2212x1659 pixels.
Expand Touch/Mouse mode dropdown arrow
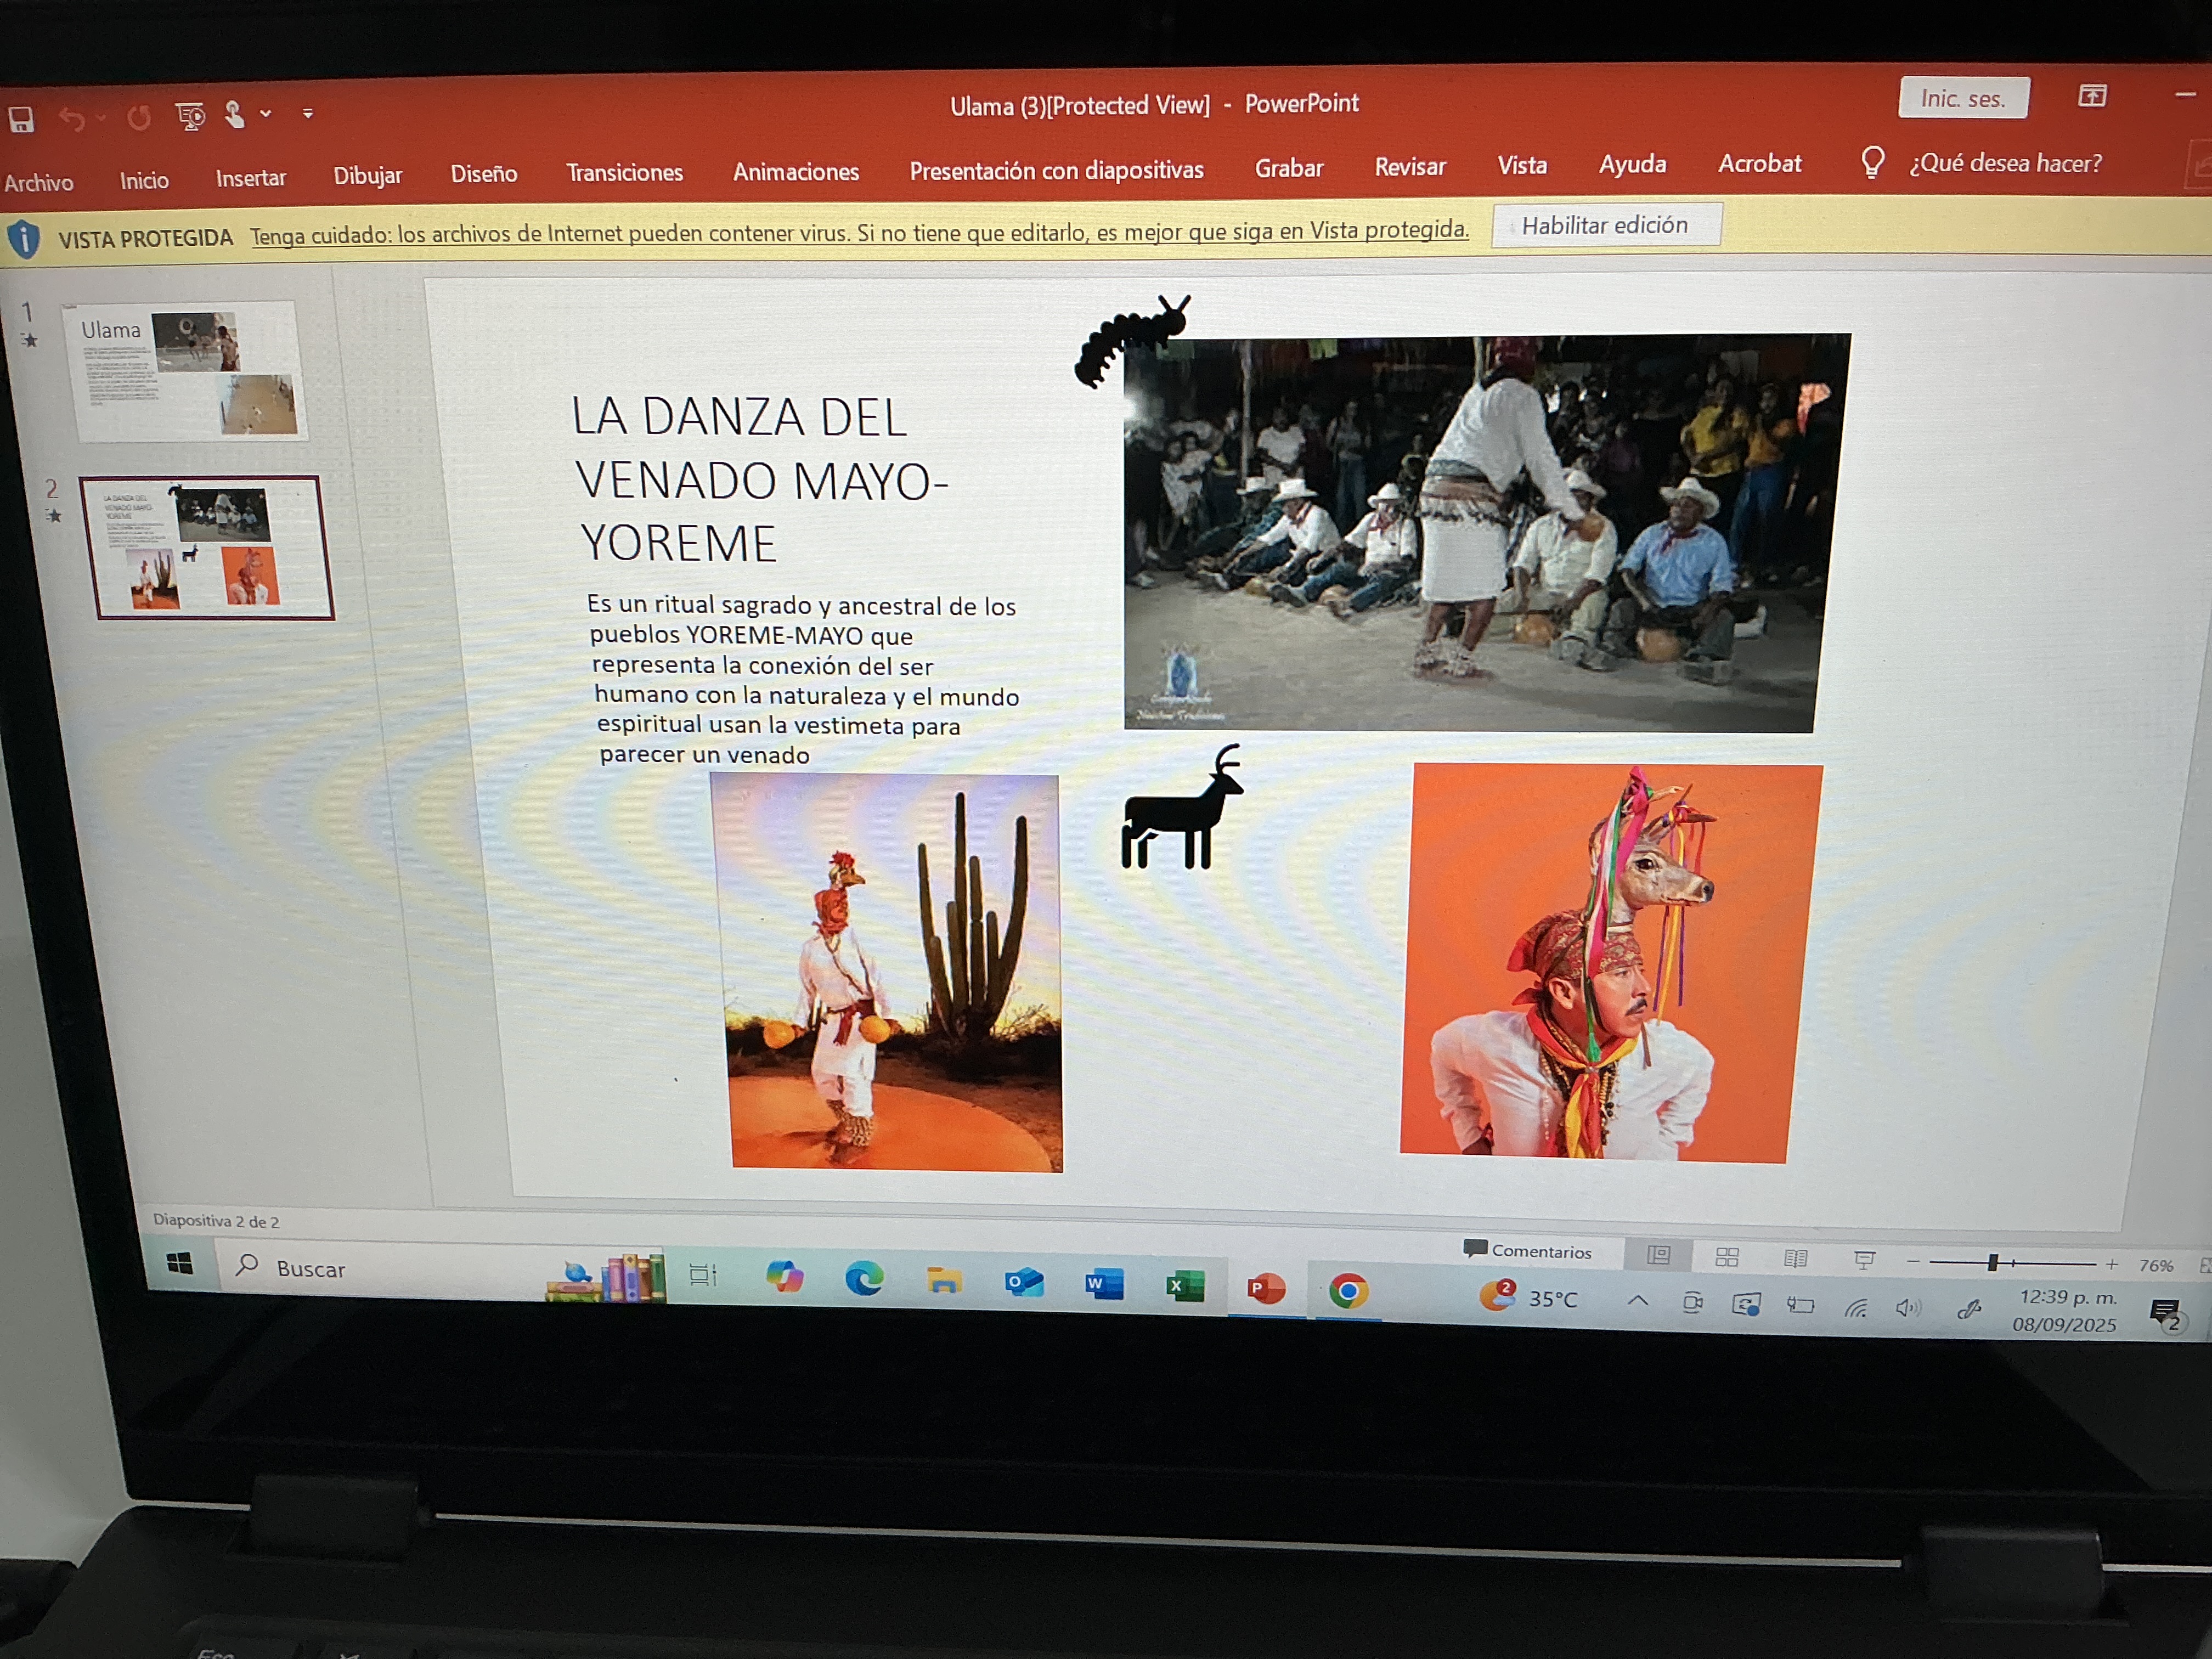pos(266,114)
